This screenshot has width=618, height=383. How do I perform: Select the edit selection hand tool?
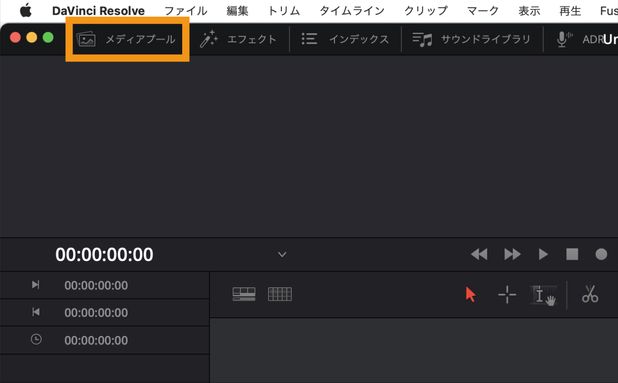(544, 295)
